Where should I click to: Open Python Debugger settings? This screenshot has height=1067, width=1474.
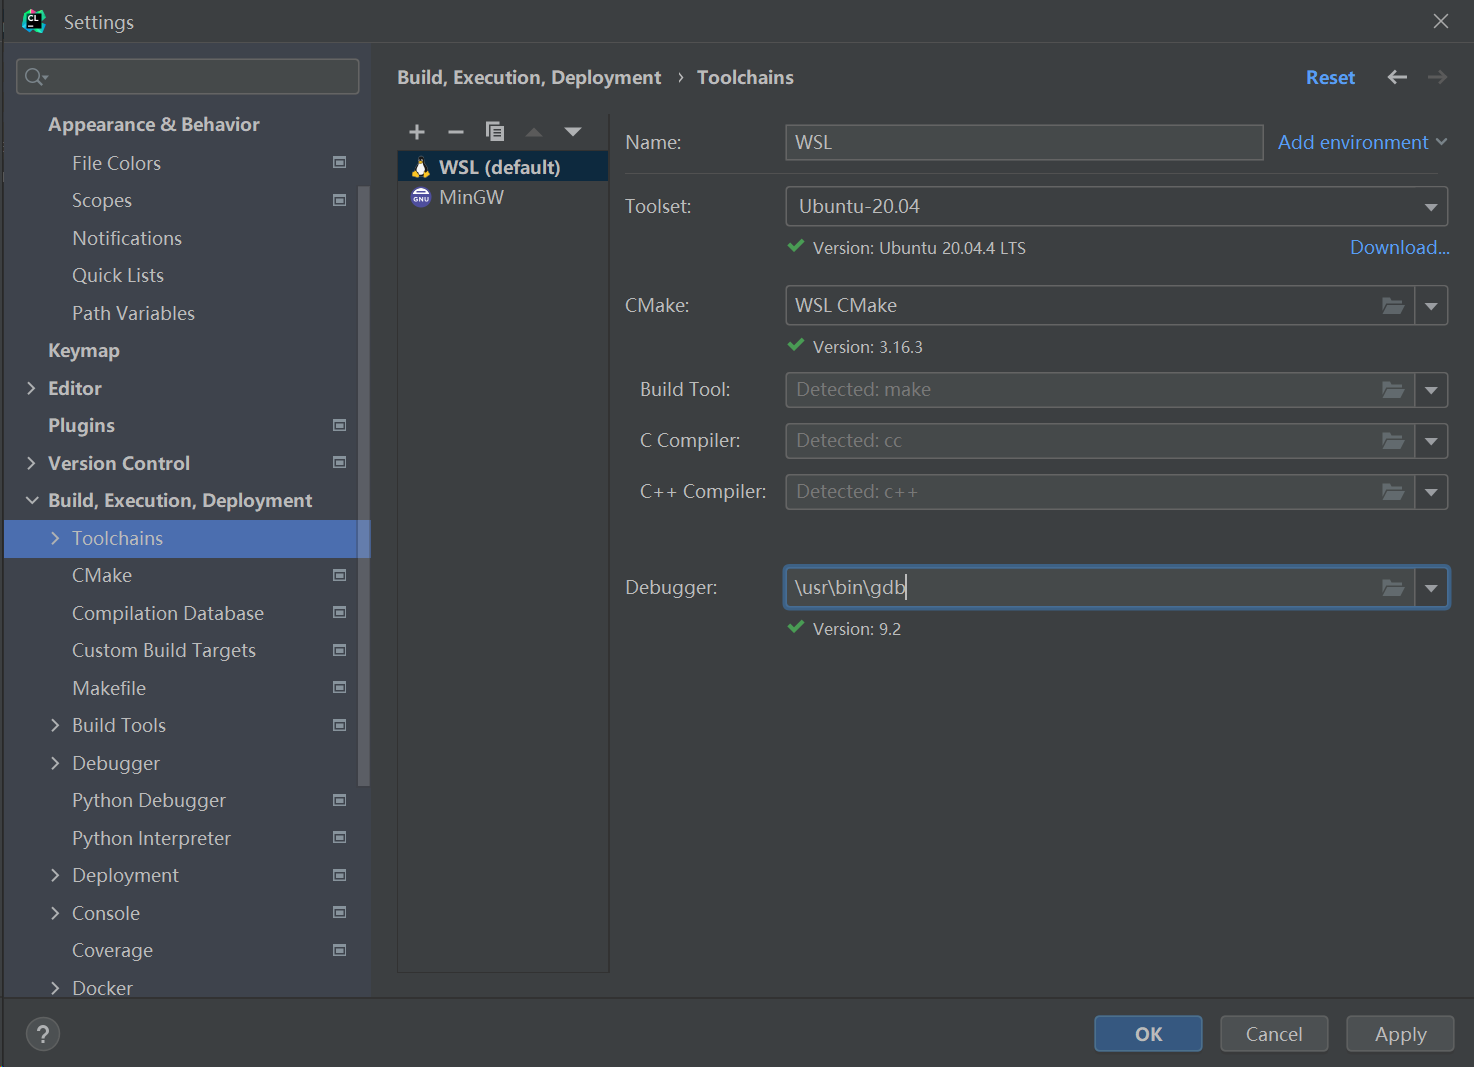click(x=149, y=800)
